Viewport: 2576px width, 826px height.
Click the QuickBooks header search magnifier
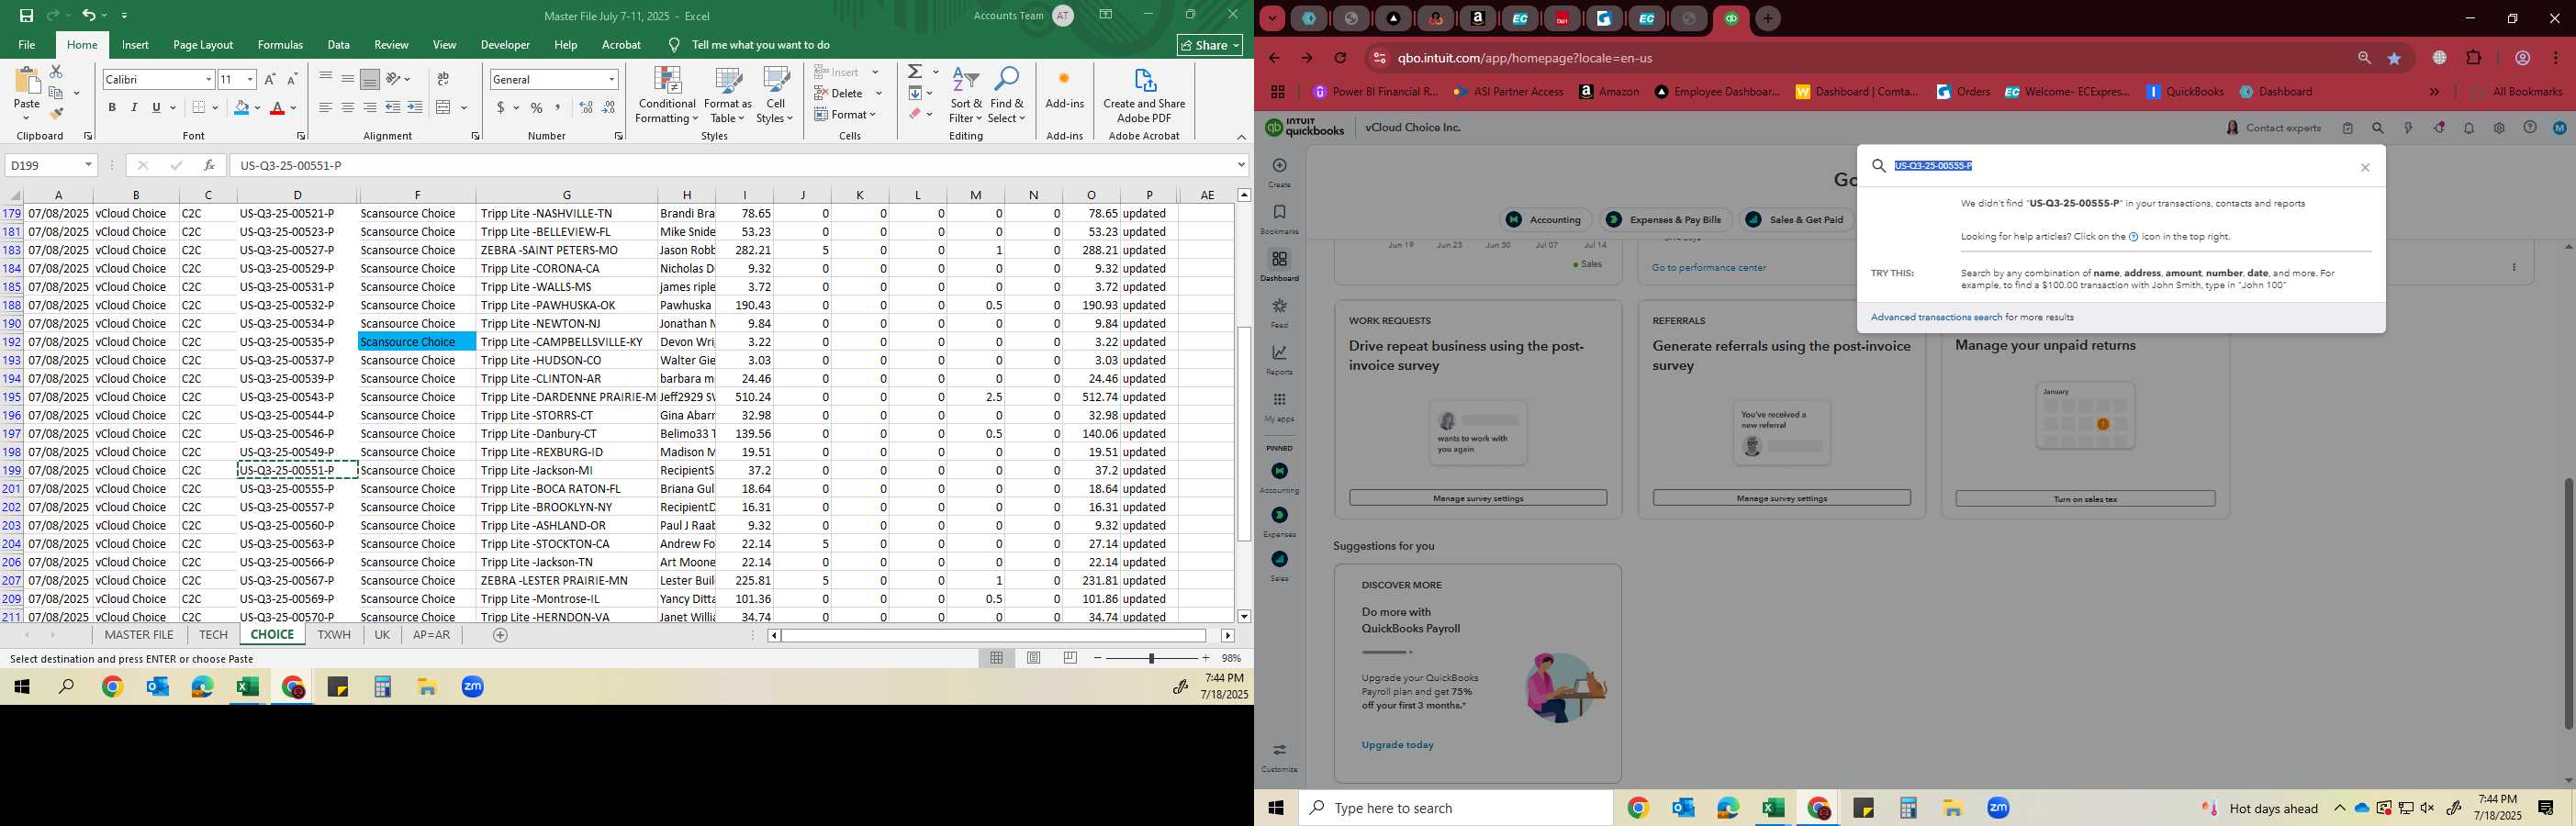pos(2378,128)
